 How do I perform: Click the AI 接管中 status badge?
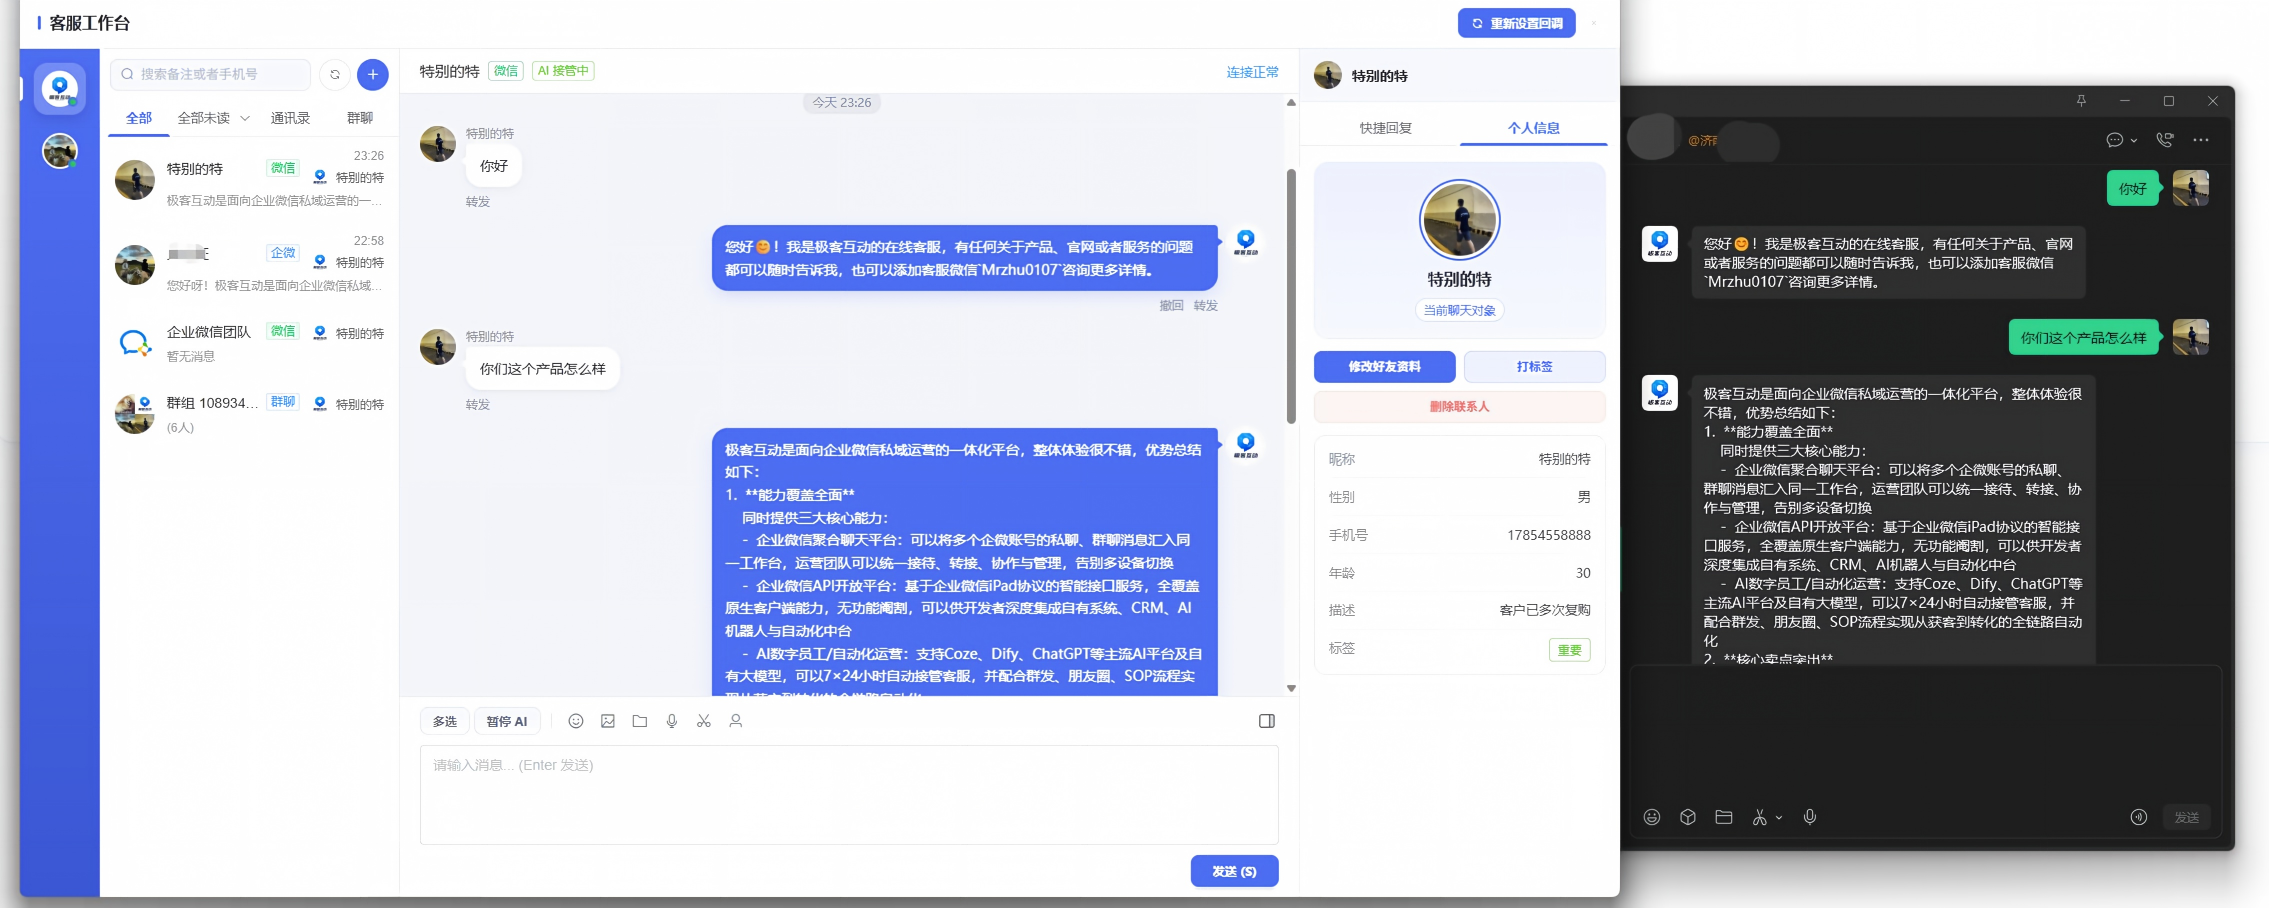(x=563, y=71)
